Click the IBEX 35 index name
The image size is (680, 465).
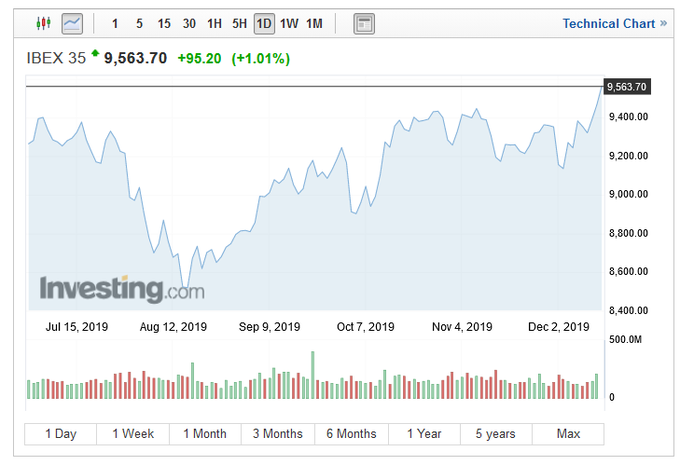(56, 58)
